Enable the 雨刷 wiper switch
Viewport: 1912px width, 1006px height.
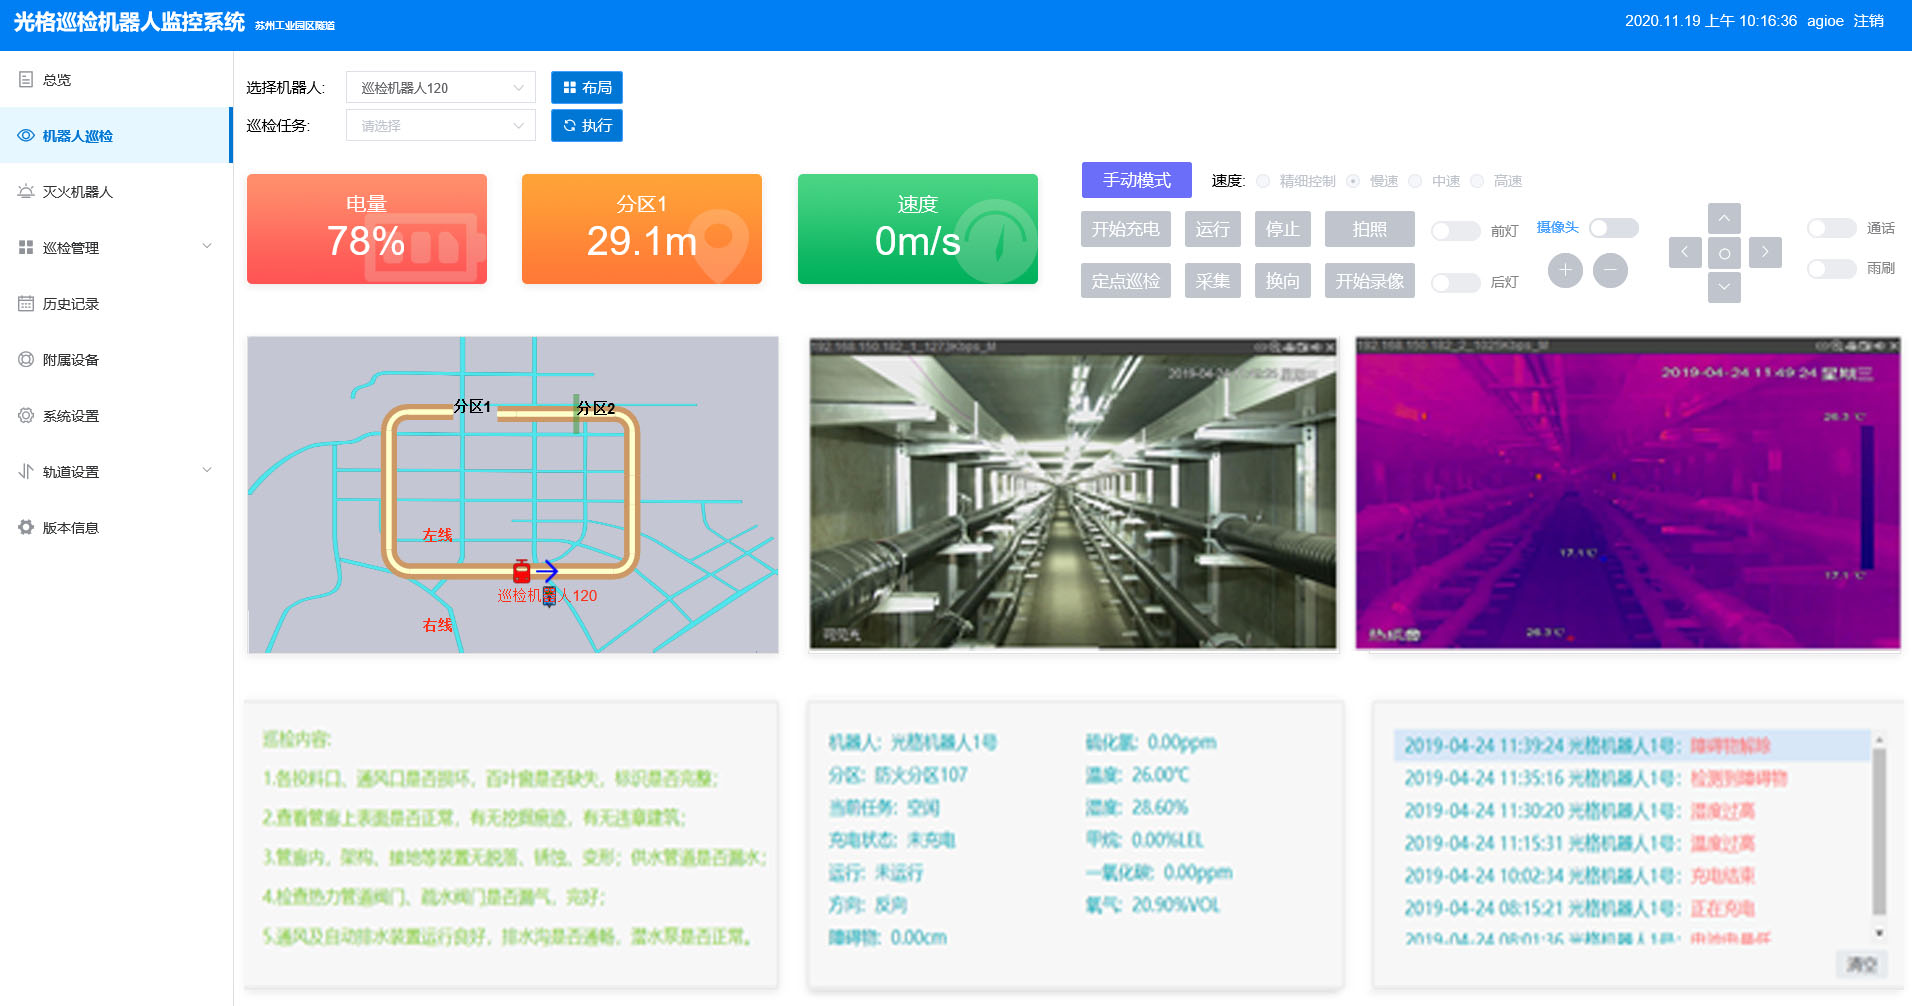pyautogui.click(x=1831, y=269)
